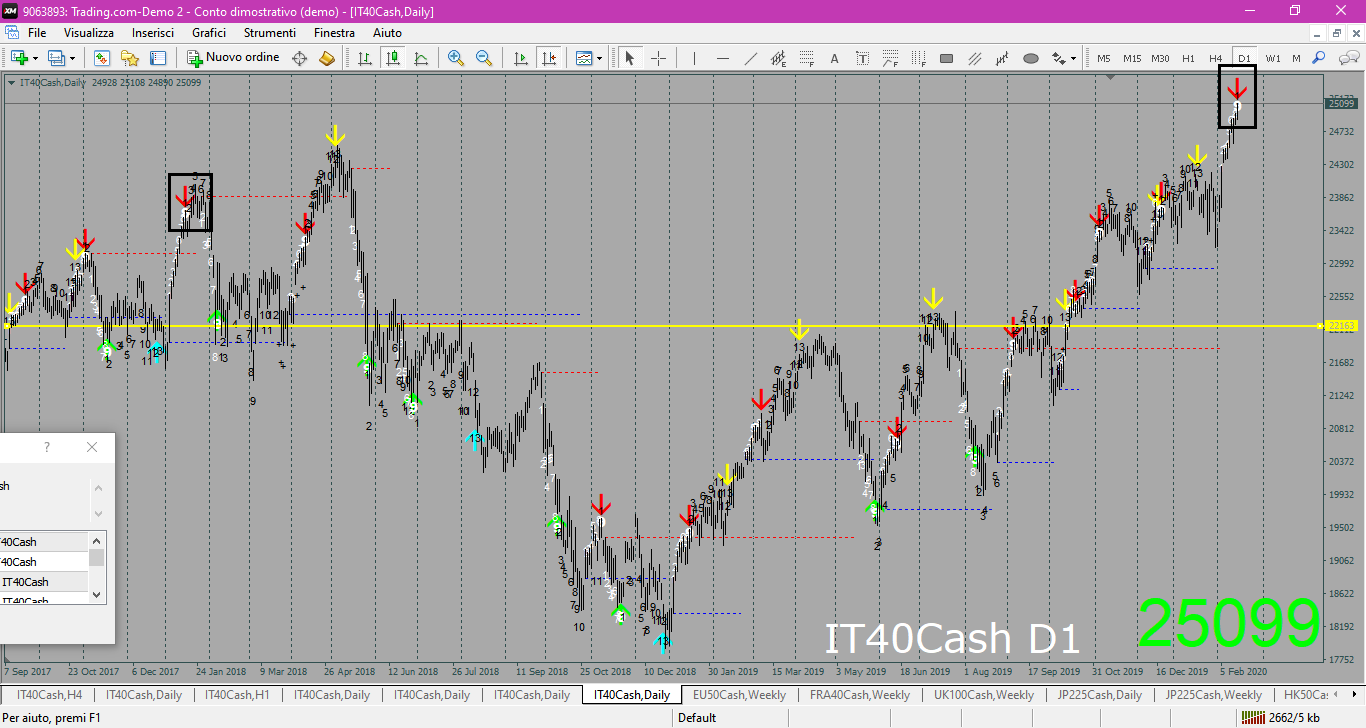This screenshot has width=1366, height=728.
Task: Open the search magnifier icon
Action: click(x=1319, y=58)
